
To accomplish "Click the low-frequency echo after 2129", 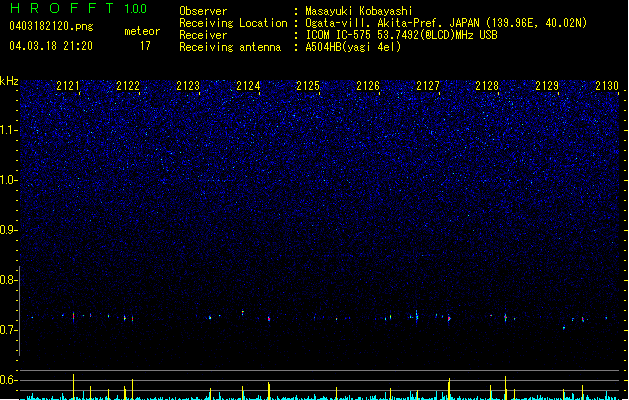I will [564, 328].
